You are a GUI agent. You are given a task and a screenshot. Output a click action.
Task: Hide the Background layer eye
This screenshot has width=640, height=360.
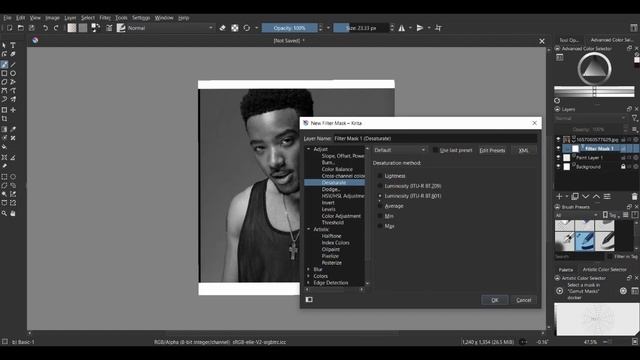(x=558, y=167)
